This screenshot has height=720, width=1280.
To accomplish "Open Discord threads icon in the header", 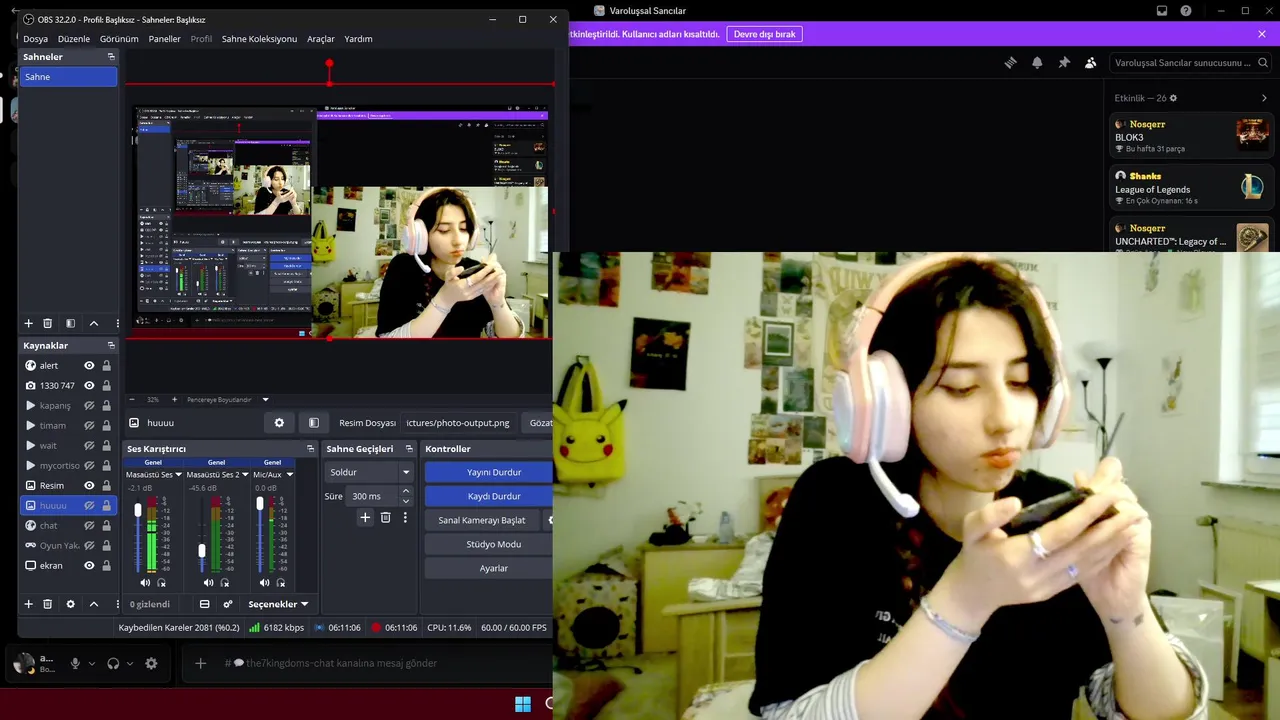I will [1010, 62].
